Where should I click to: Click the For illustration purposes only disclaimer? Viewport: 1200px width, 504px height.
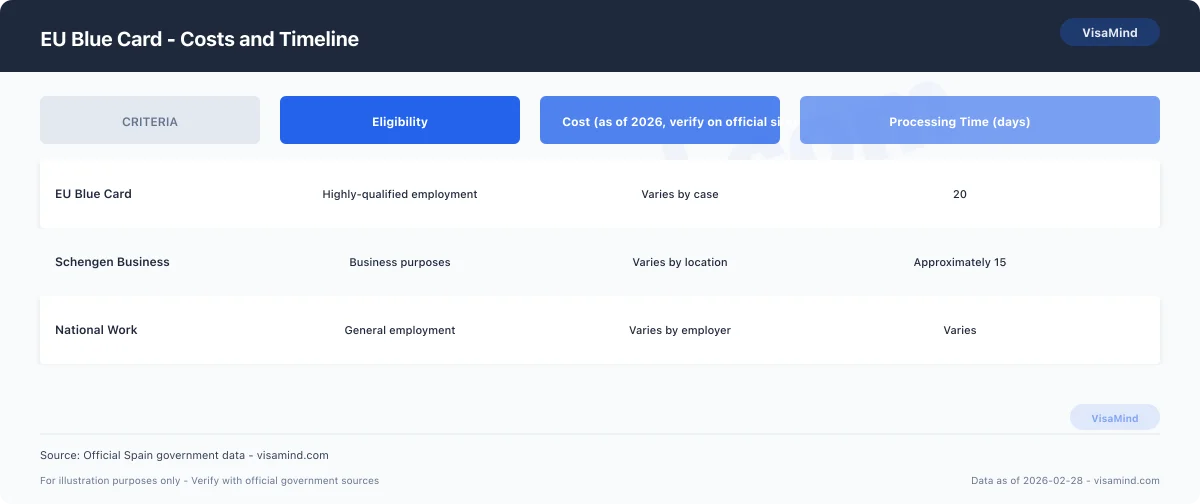point(210,481)
